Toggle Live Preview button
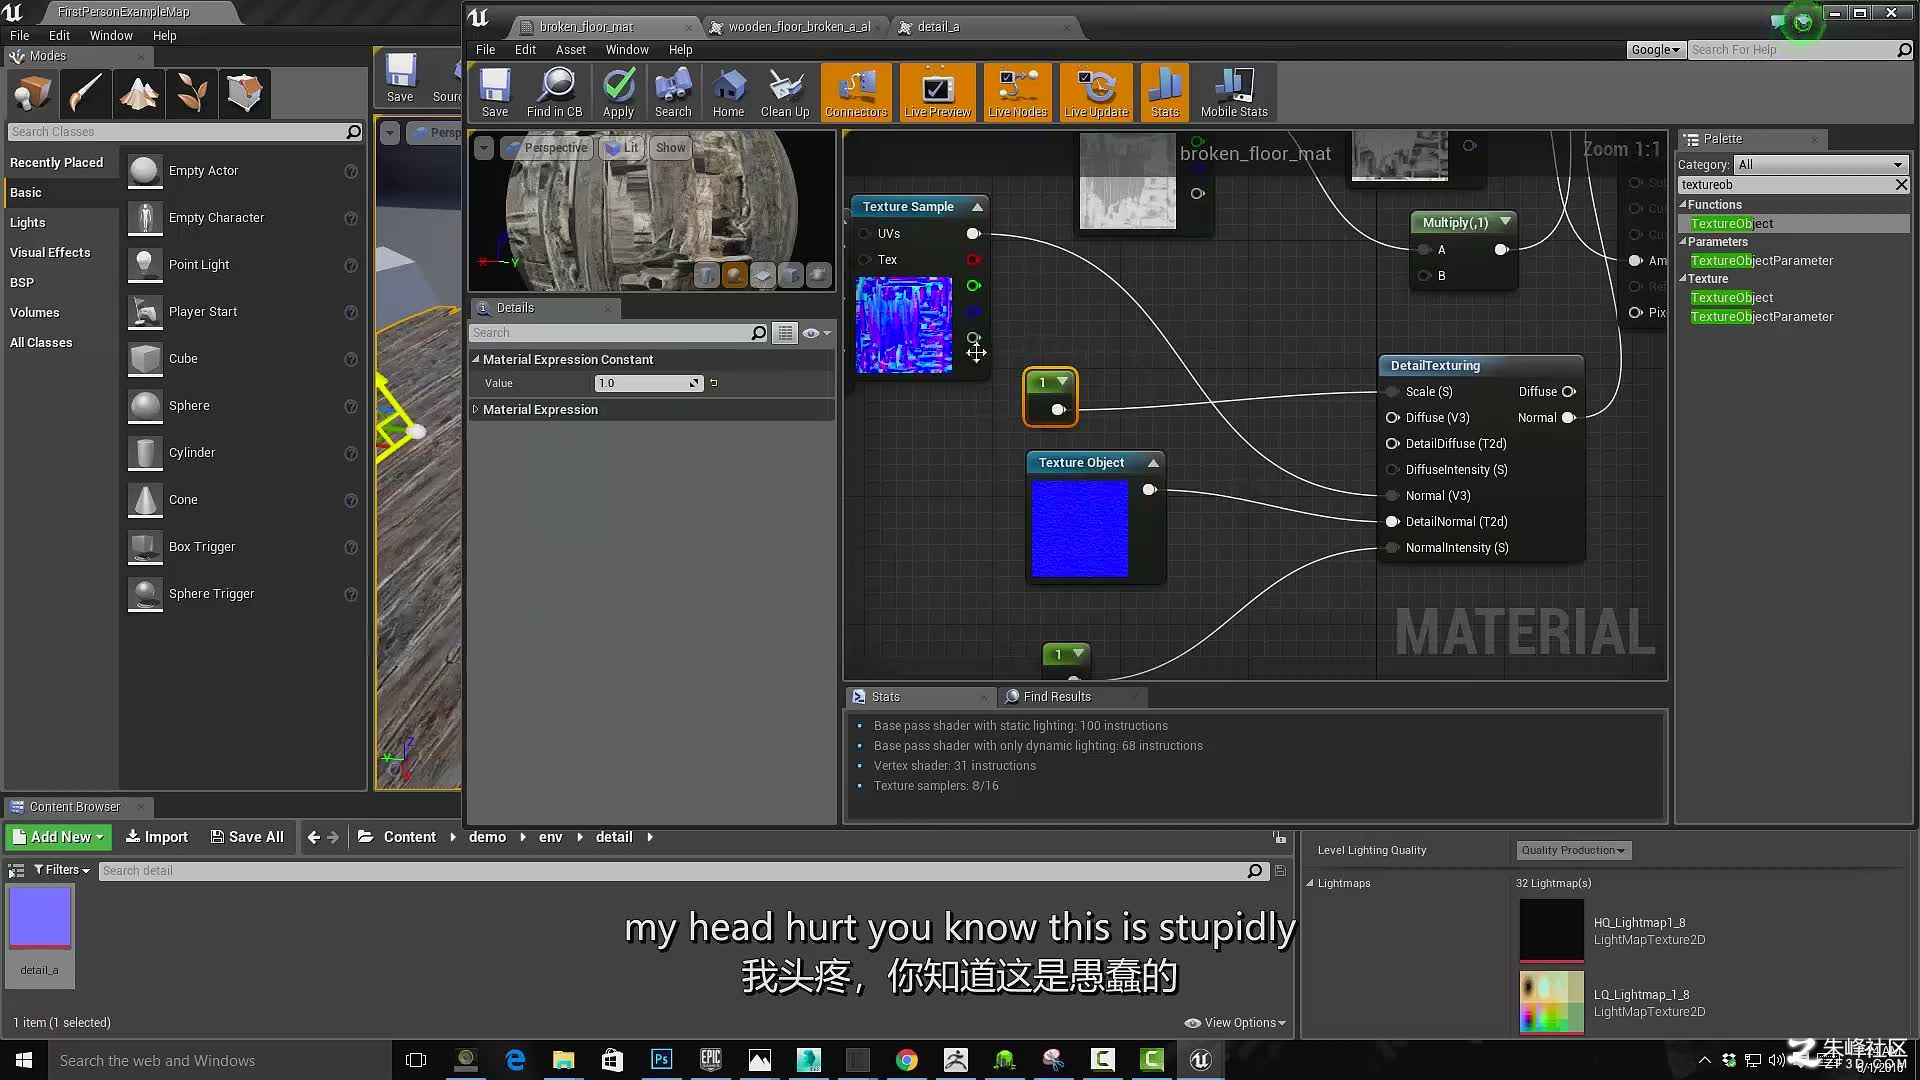 point(937,93)
